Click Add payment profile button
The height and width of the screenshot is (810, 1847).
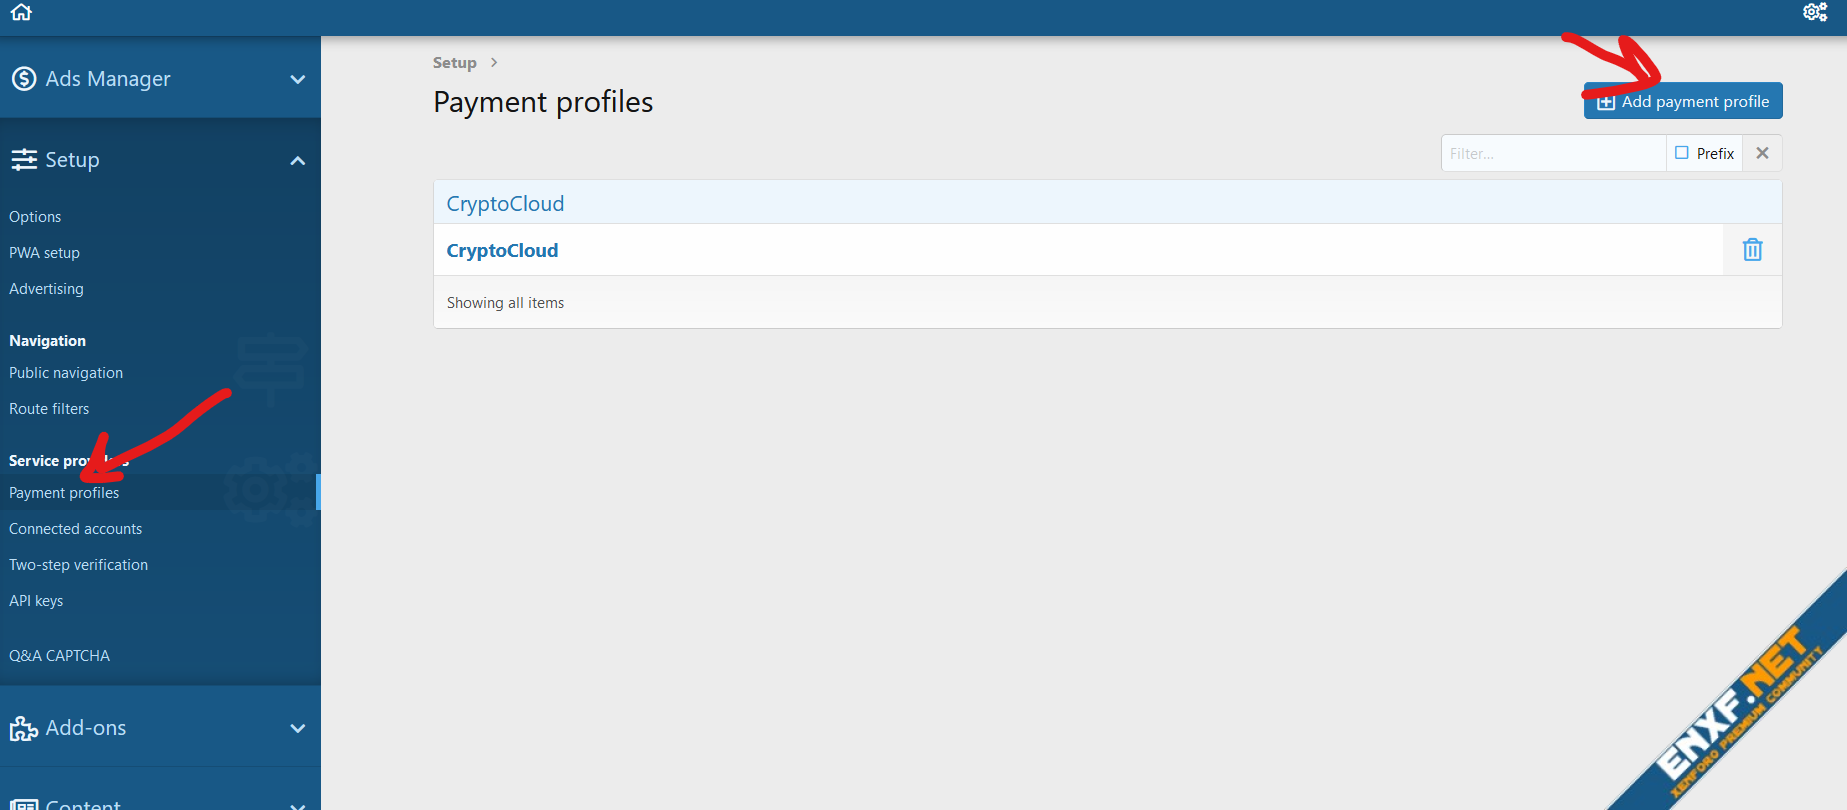[x=1683, y=101]
